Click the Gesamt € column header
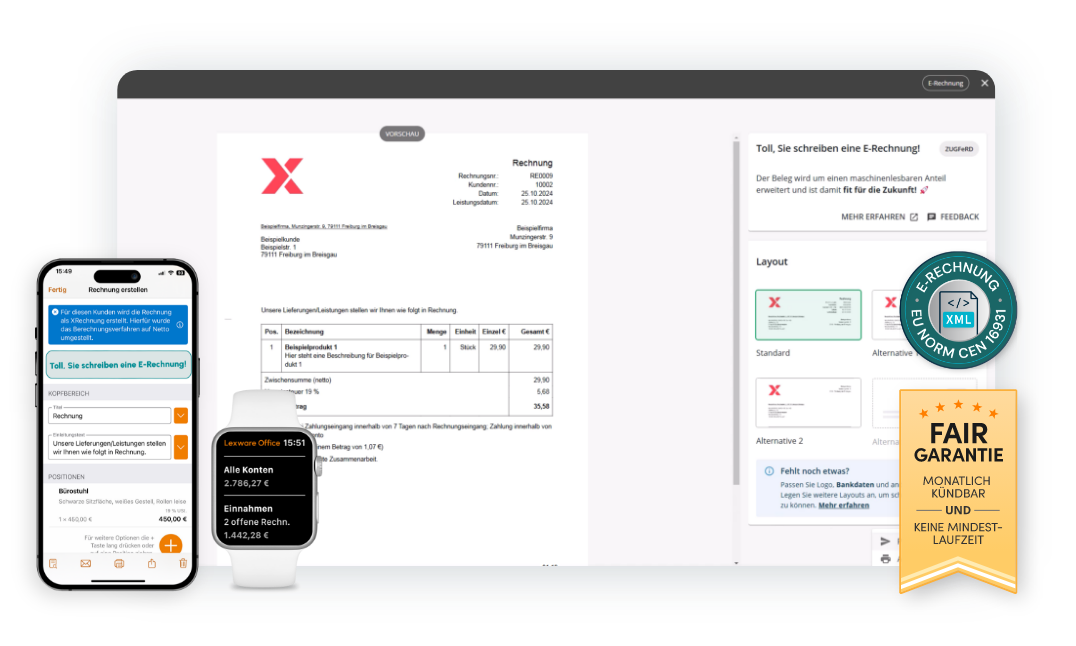Screen dimensions: 1076x646 pyautogui.click(x=535, y=332)
